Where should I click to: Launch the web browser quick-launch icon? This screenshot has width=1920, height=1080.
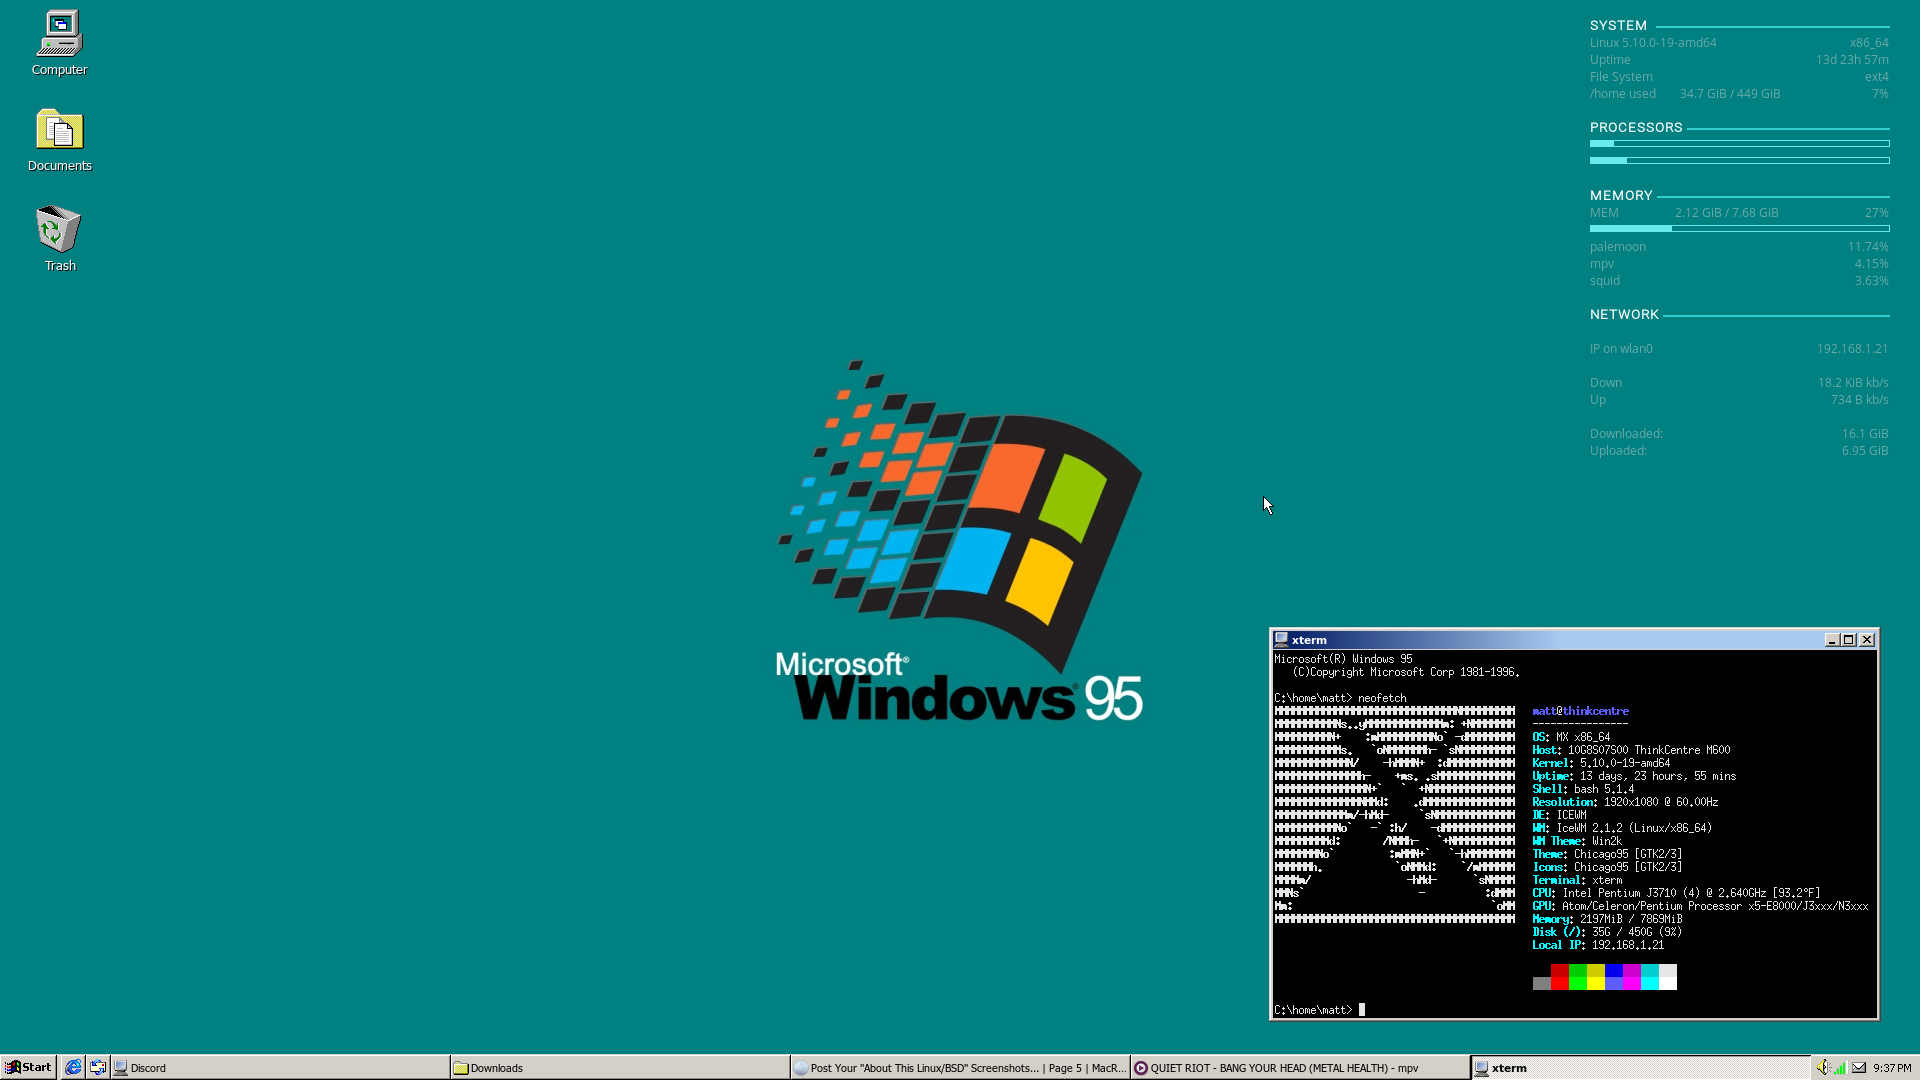[73, 1067]
